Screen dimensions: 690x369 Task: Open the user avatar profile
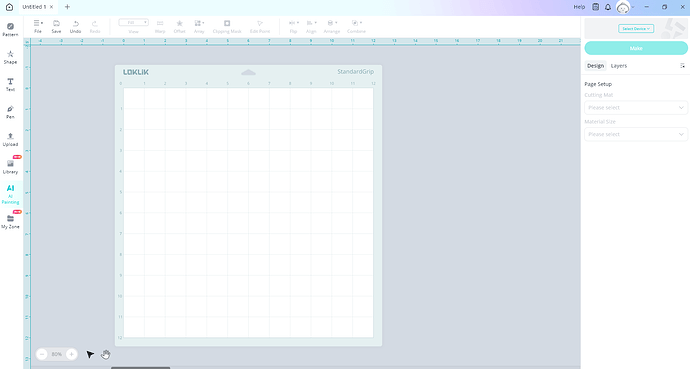pos(623,7)
